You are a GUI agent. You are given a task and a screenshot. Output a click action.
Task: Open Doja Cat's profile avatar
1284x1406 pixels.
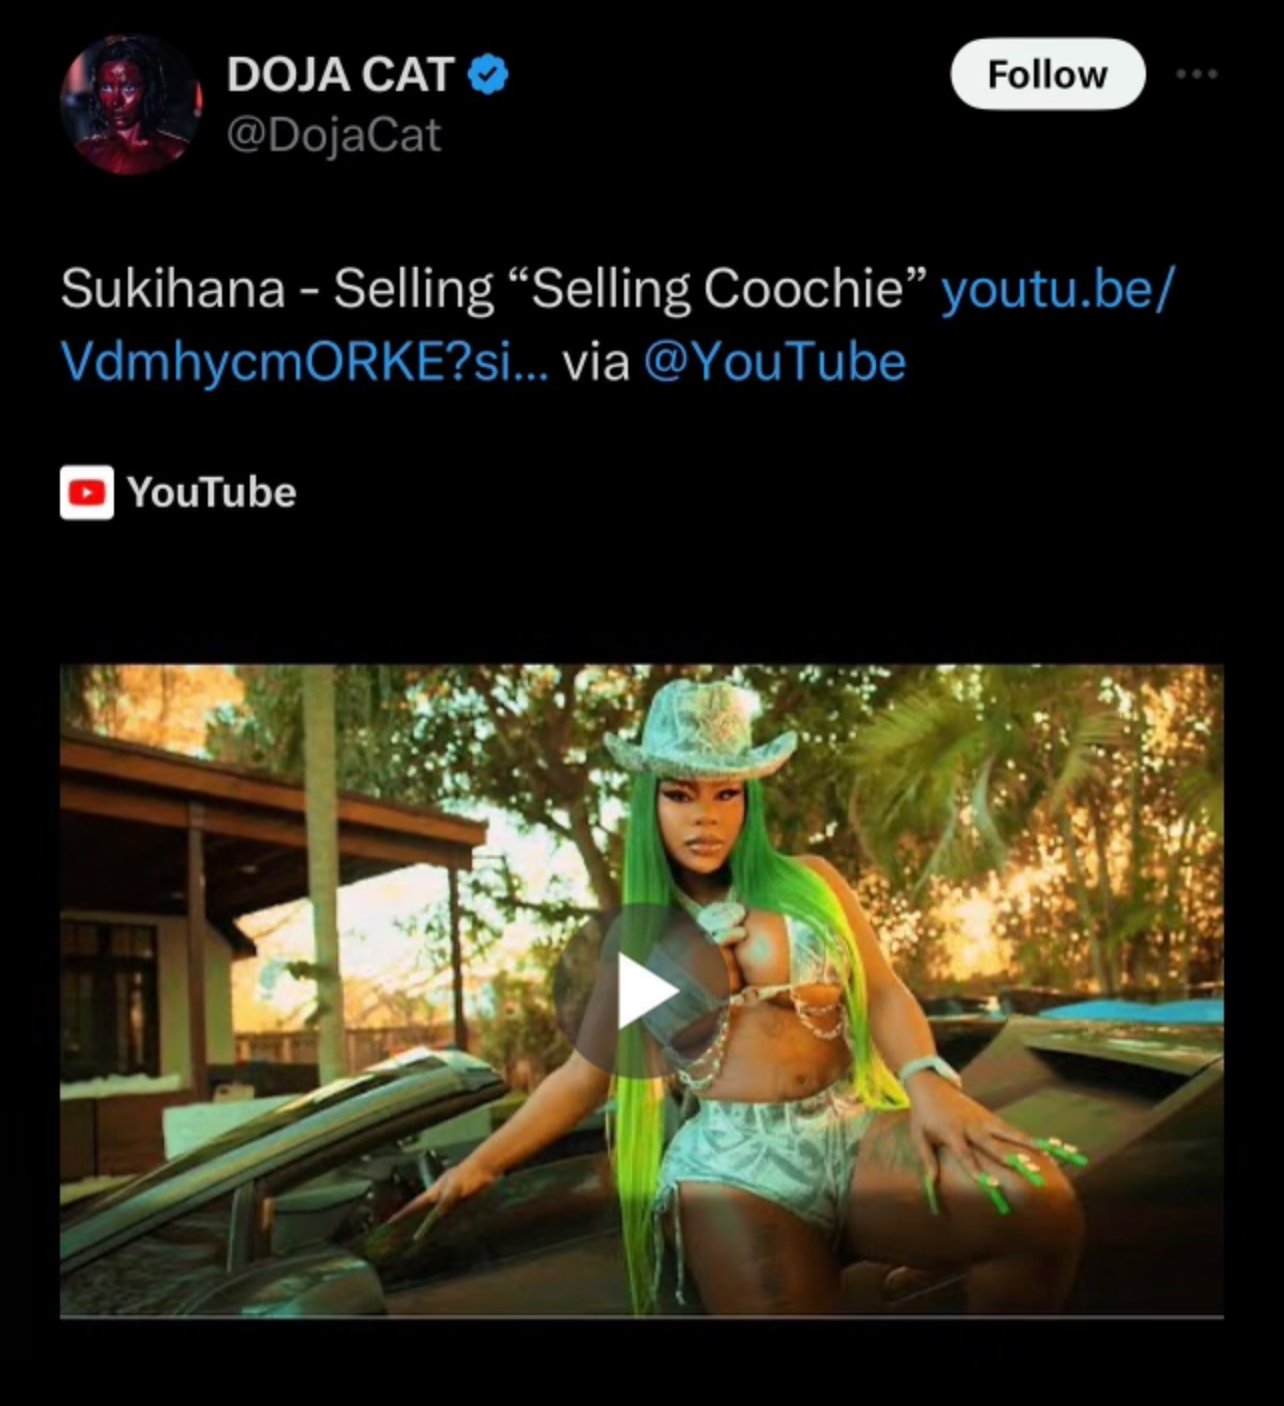[x=130, y=104]
